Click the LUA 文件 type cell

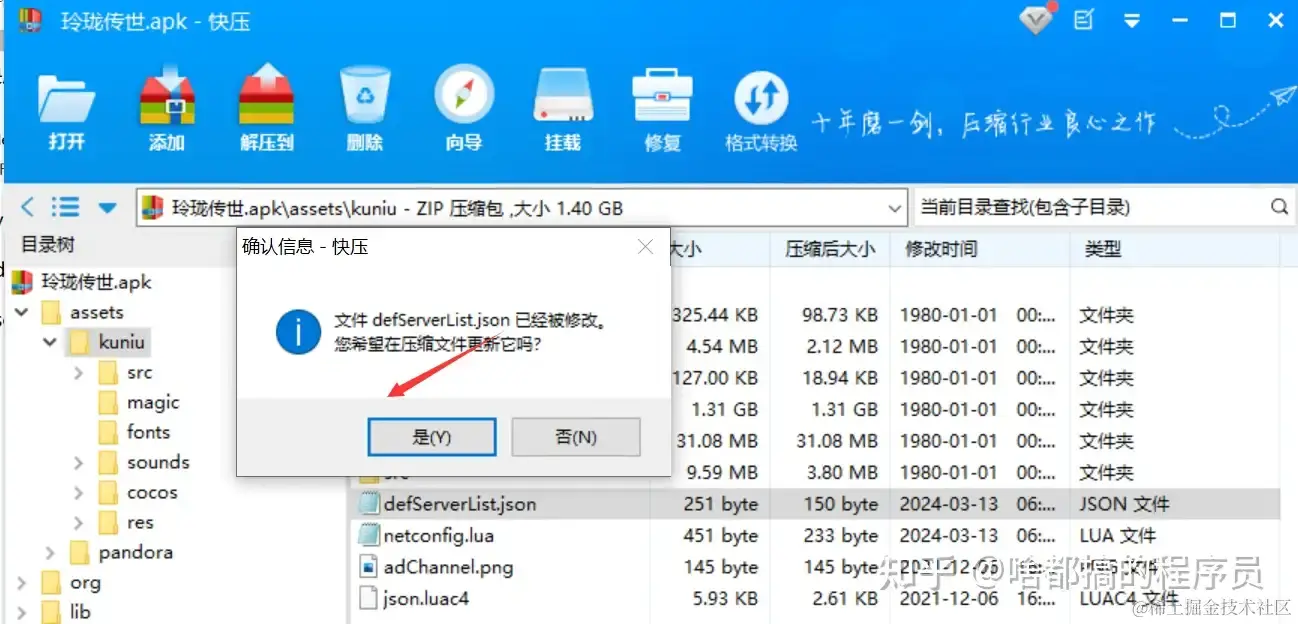pyautogui.click(x=1118, y=535)
